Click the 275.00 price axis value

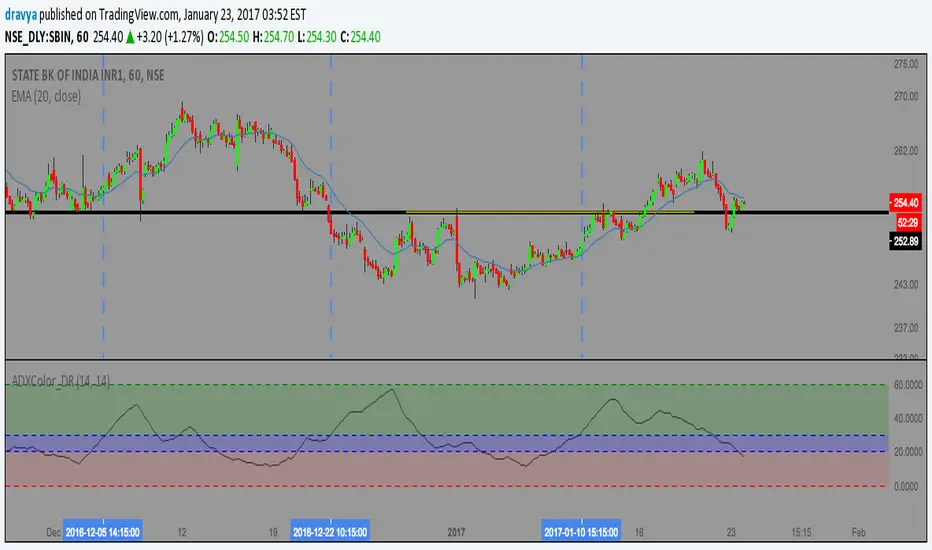click(906, 64)
